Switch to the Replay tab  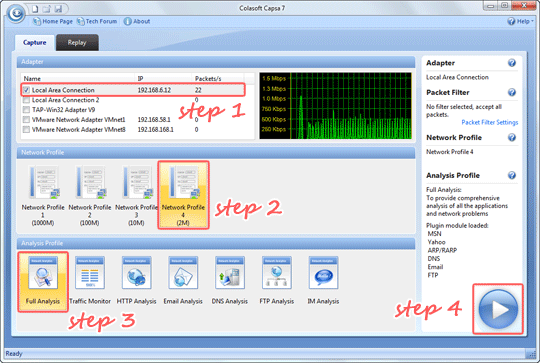[x=77, y=42]
